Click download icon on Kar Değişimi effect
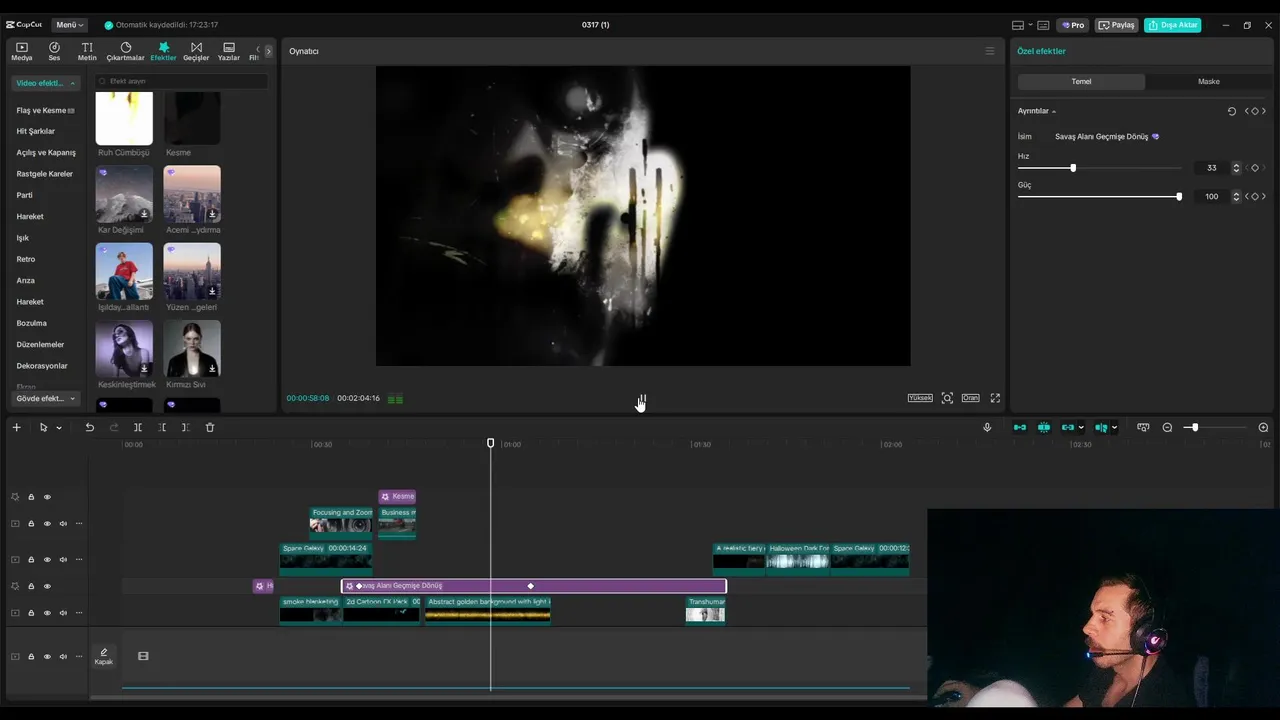 click(144, 214)
